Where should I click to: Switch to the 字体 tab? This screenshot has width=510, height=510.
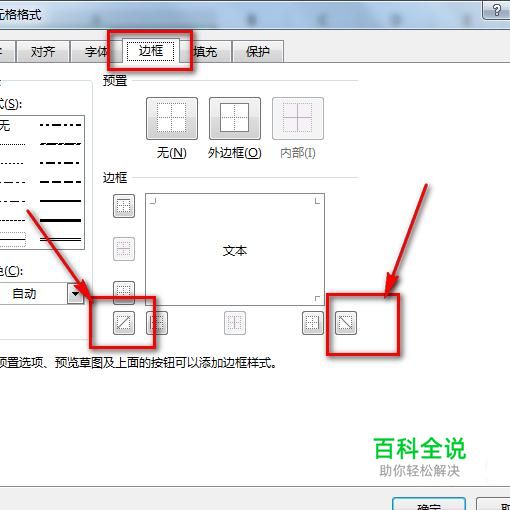[96, 51]
